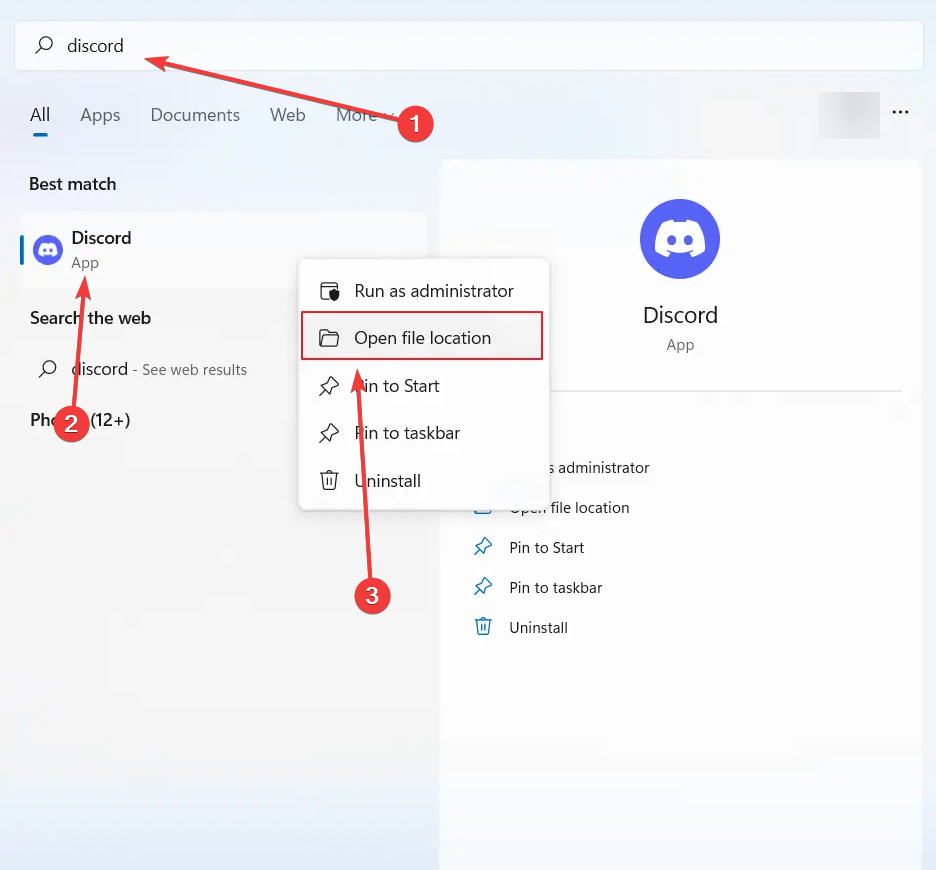The width and height of the screenshot is (936, 870).
Task: Click the blue trash icon in details pane
Action: (483, 626)
